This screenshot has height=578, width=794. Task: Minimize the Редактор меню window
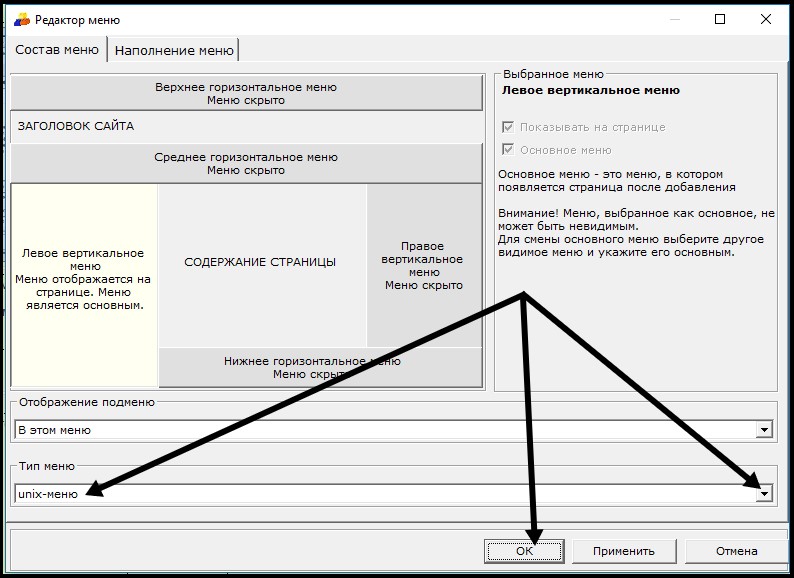674,19
